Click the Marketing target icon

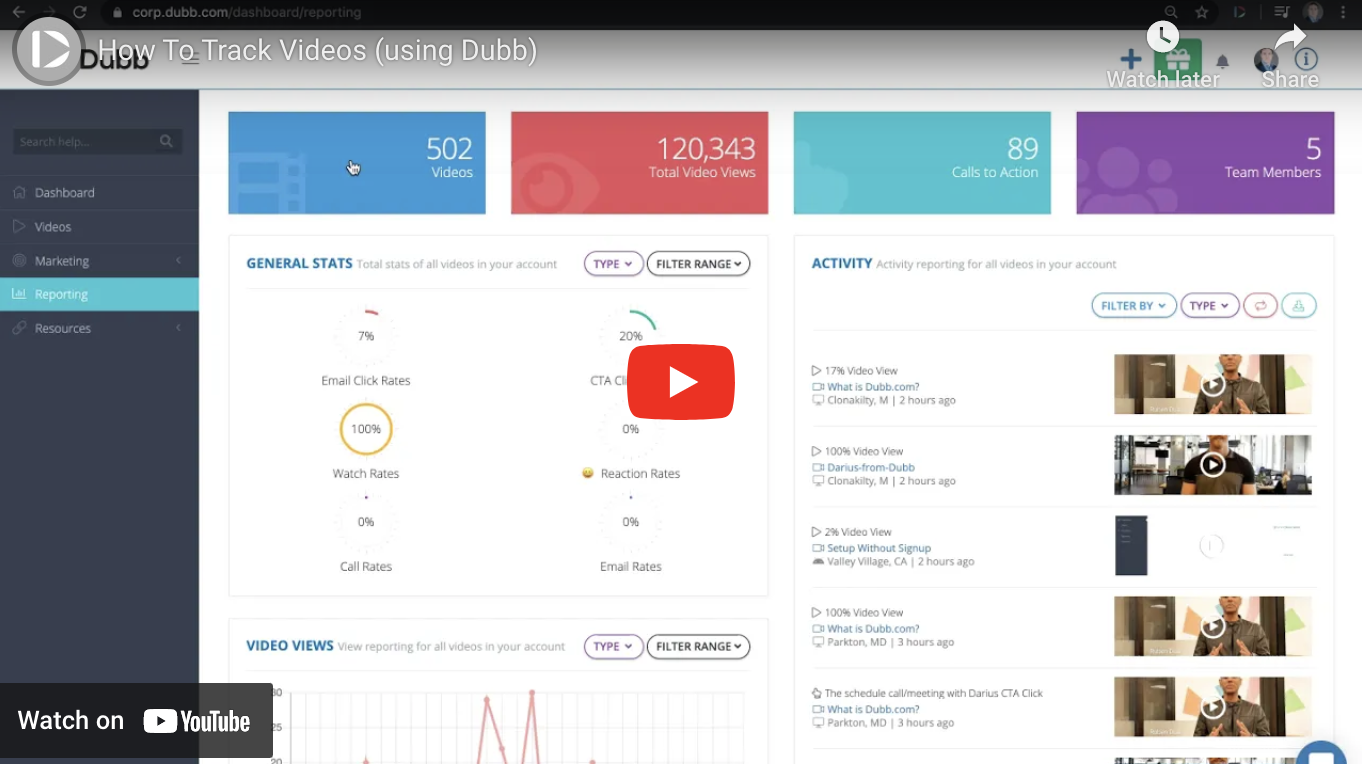[x=19, y=260]
